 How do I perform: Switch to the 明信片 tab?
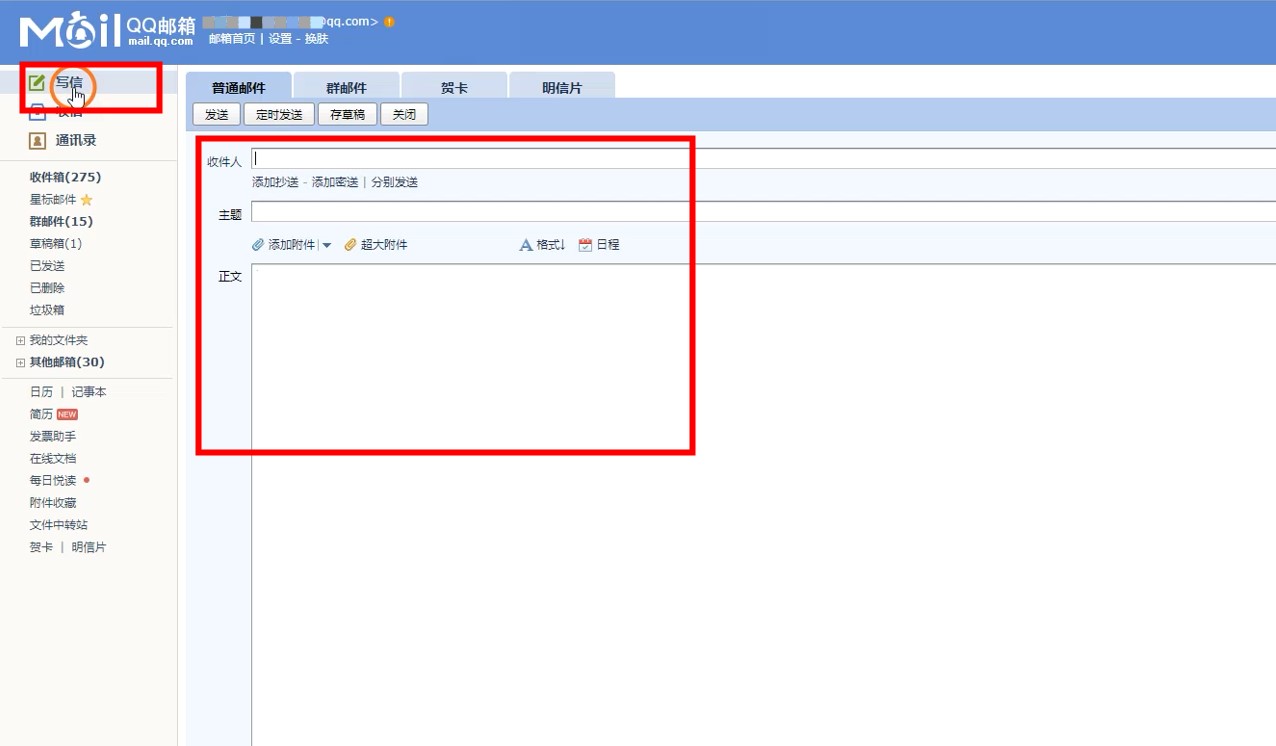(x=562, y=88)
